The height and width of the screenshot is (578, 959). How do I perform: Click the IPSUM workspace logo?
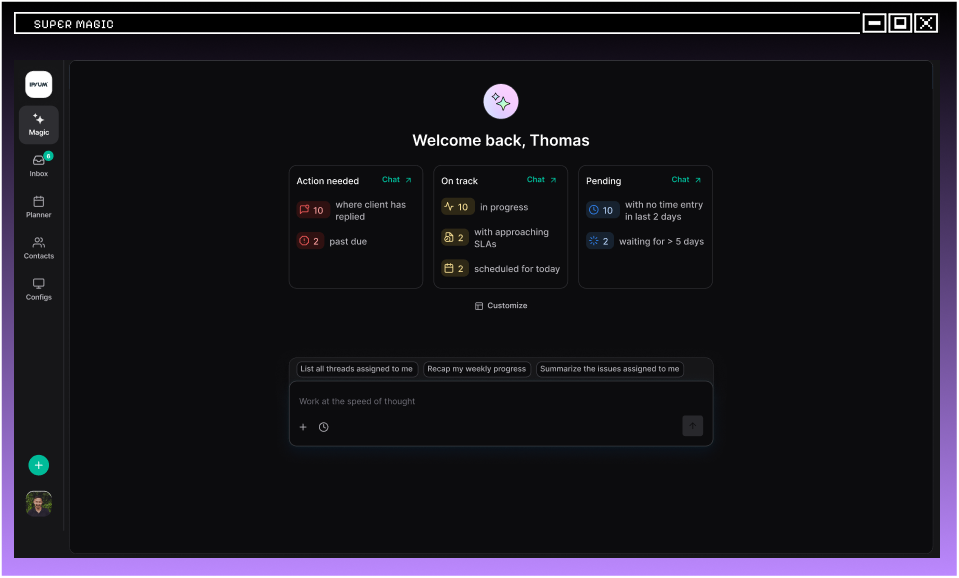pyautogui.click(x=39, y=84)
